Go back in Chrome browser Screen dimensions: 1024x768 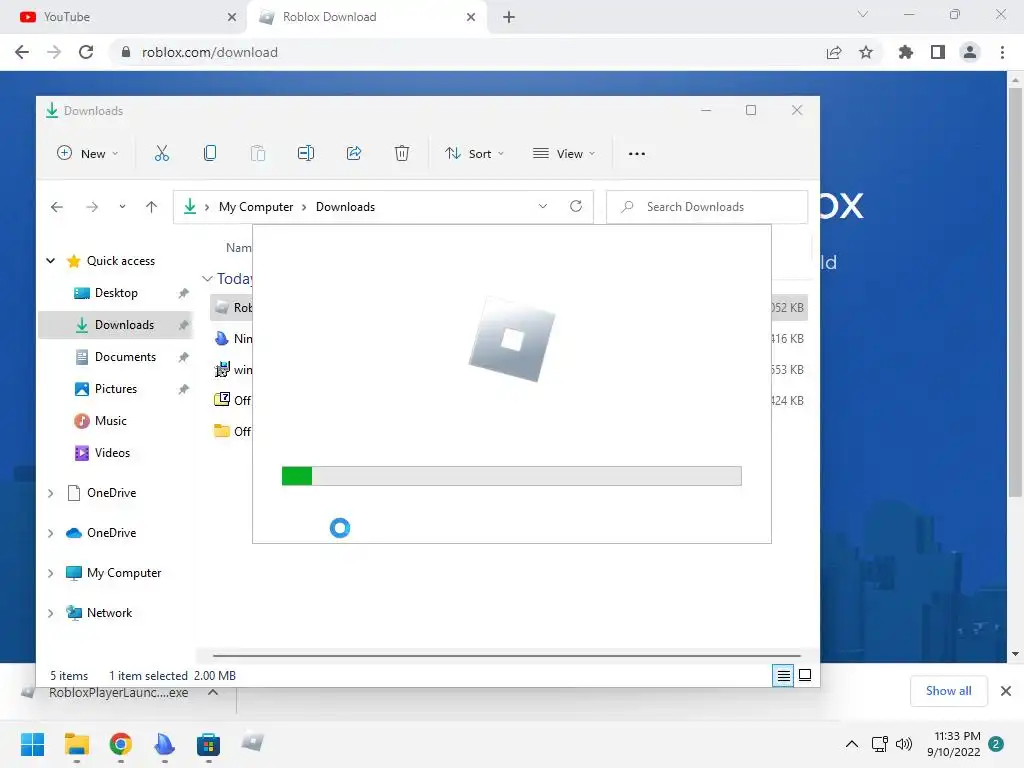click(x=22, y=52)
